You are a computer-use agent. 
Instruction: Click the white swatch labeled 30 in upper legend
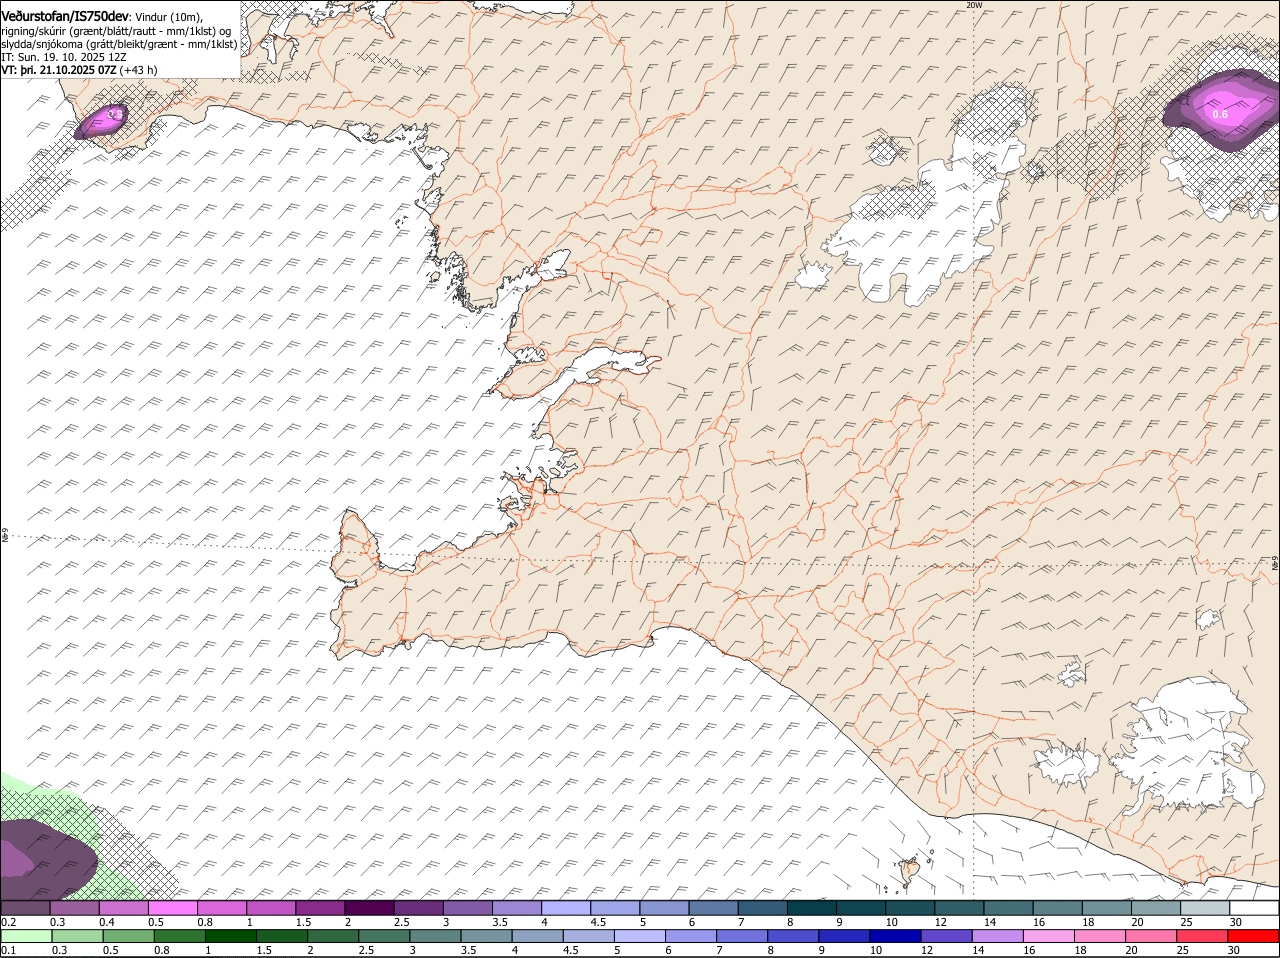pyautogui.click(x=1254, y=907)
